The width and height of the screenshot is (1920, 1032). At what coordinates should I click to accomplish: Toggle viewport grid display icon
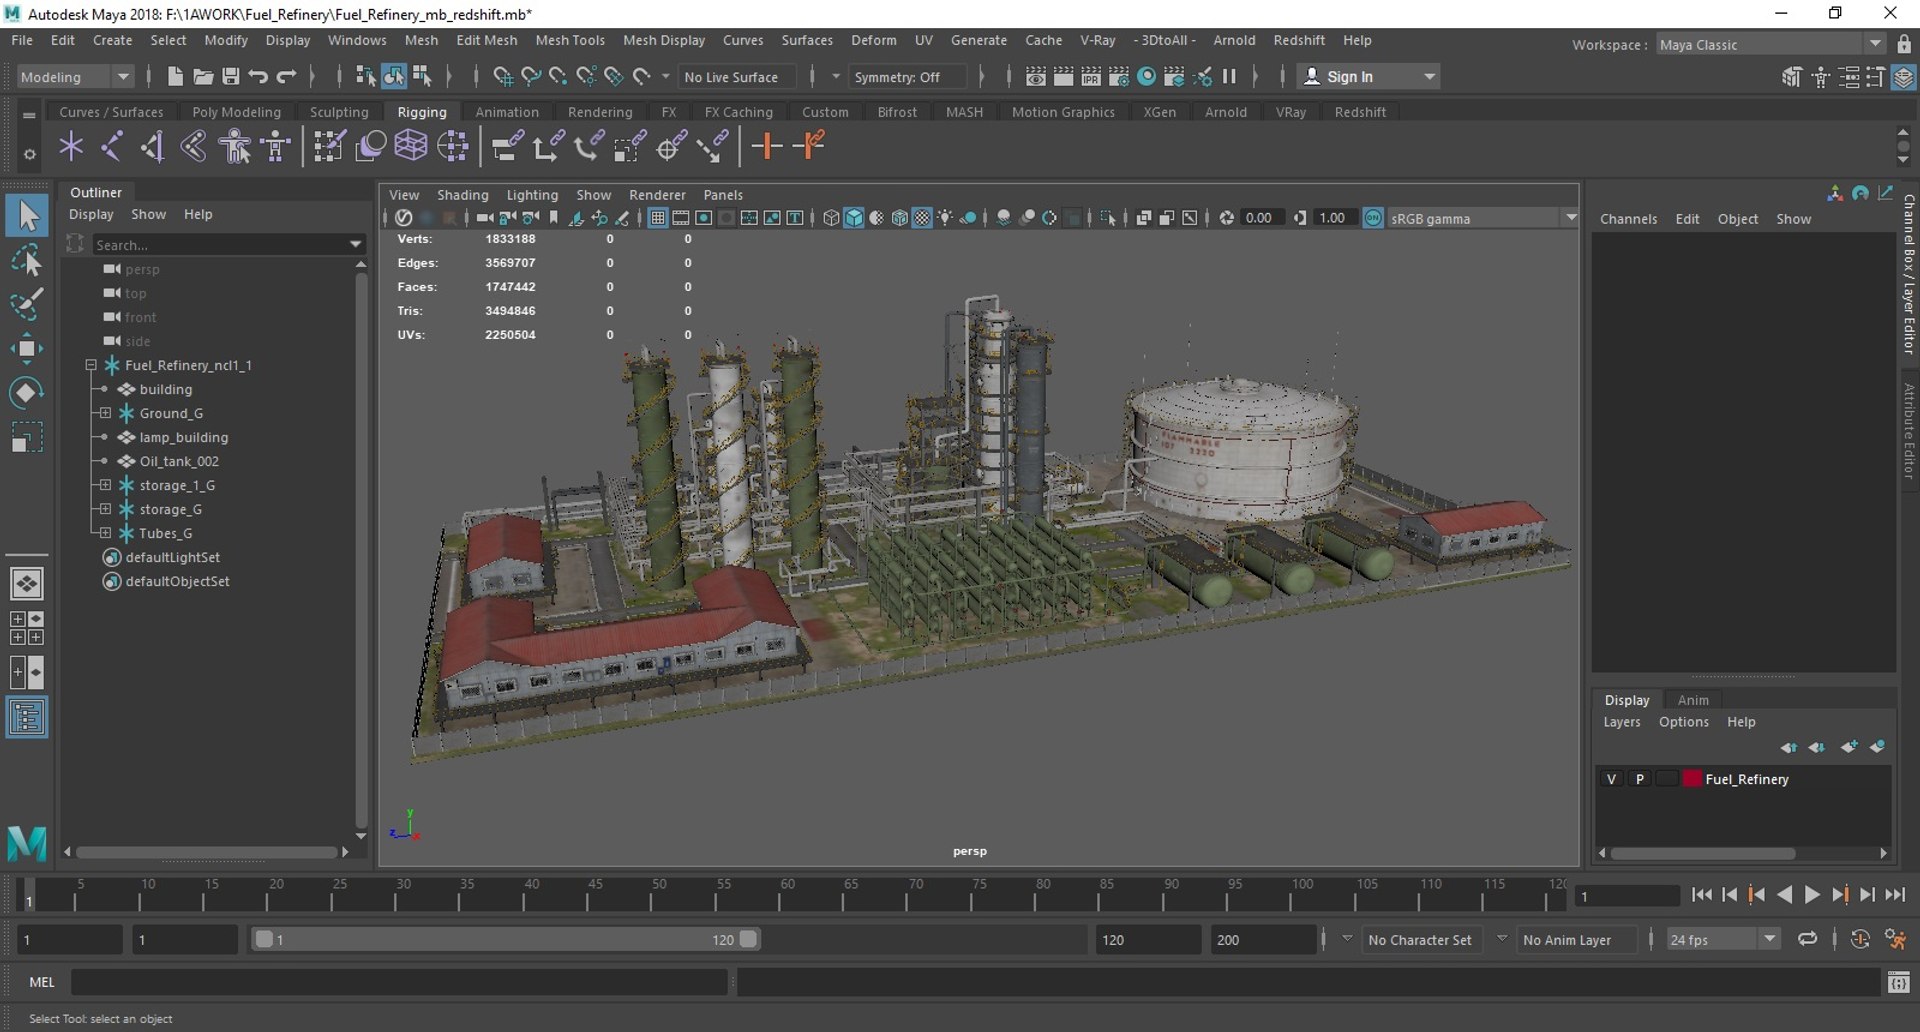[657, 218]
